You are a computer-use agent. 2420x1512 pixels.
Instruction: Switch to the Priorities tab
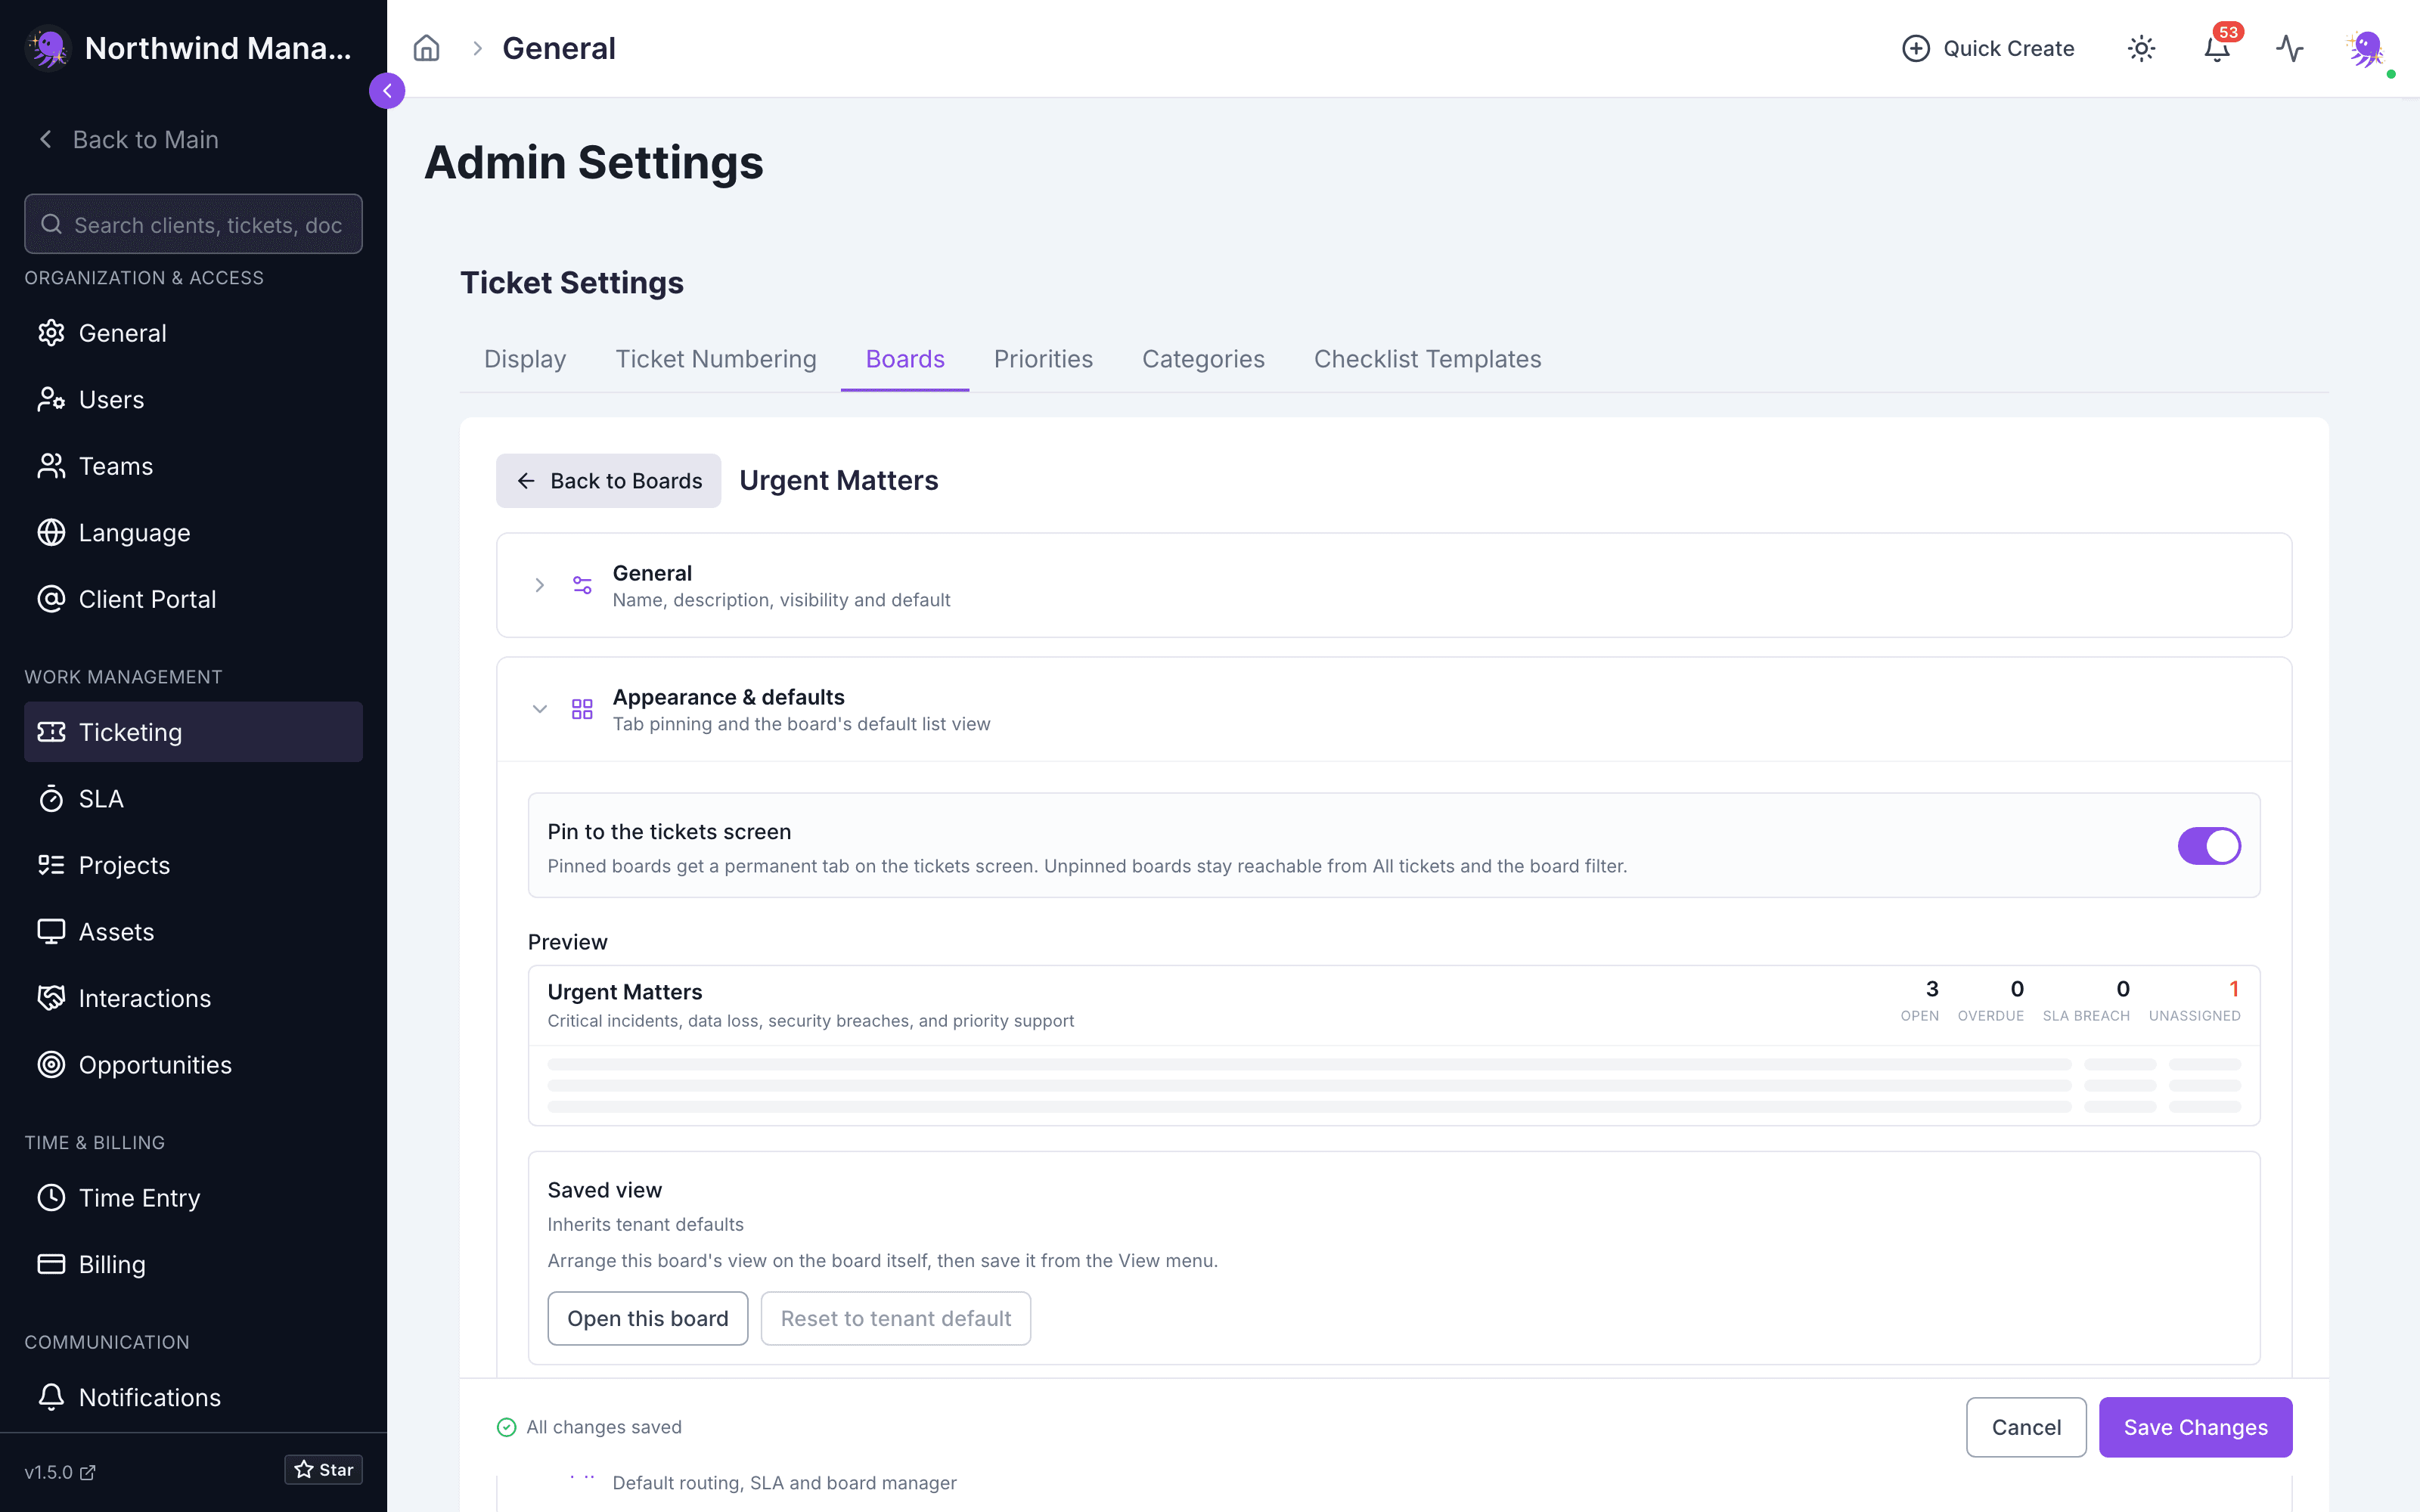(x=1043, y=359)
